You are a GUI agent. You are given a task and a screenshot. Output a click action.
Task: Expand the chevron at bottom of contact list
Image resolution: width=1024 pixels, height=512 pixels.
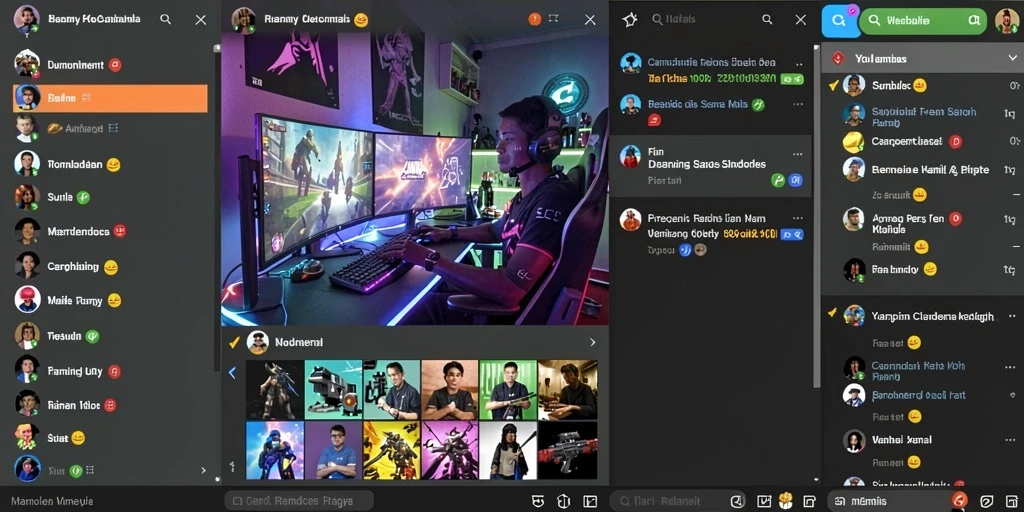(x=203, y=470)
